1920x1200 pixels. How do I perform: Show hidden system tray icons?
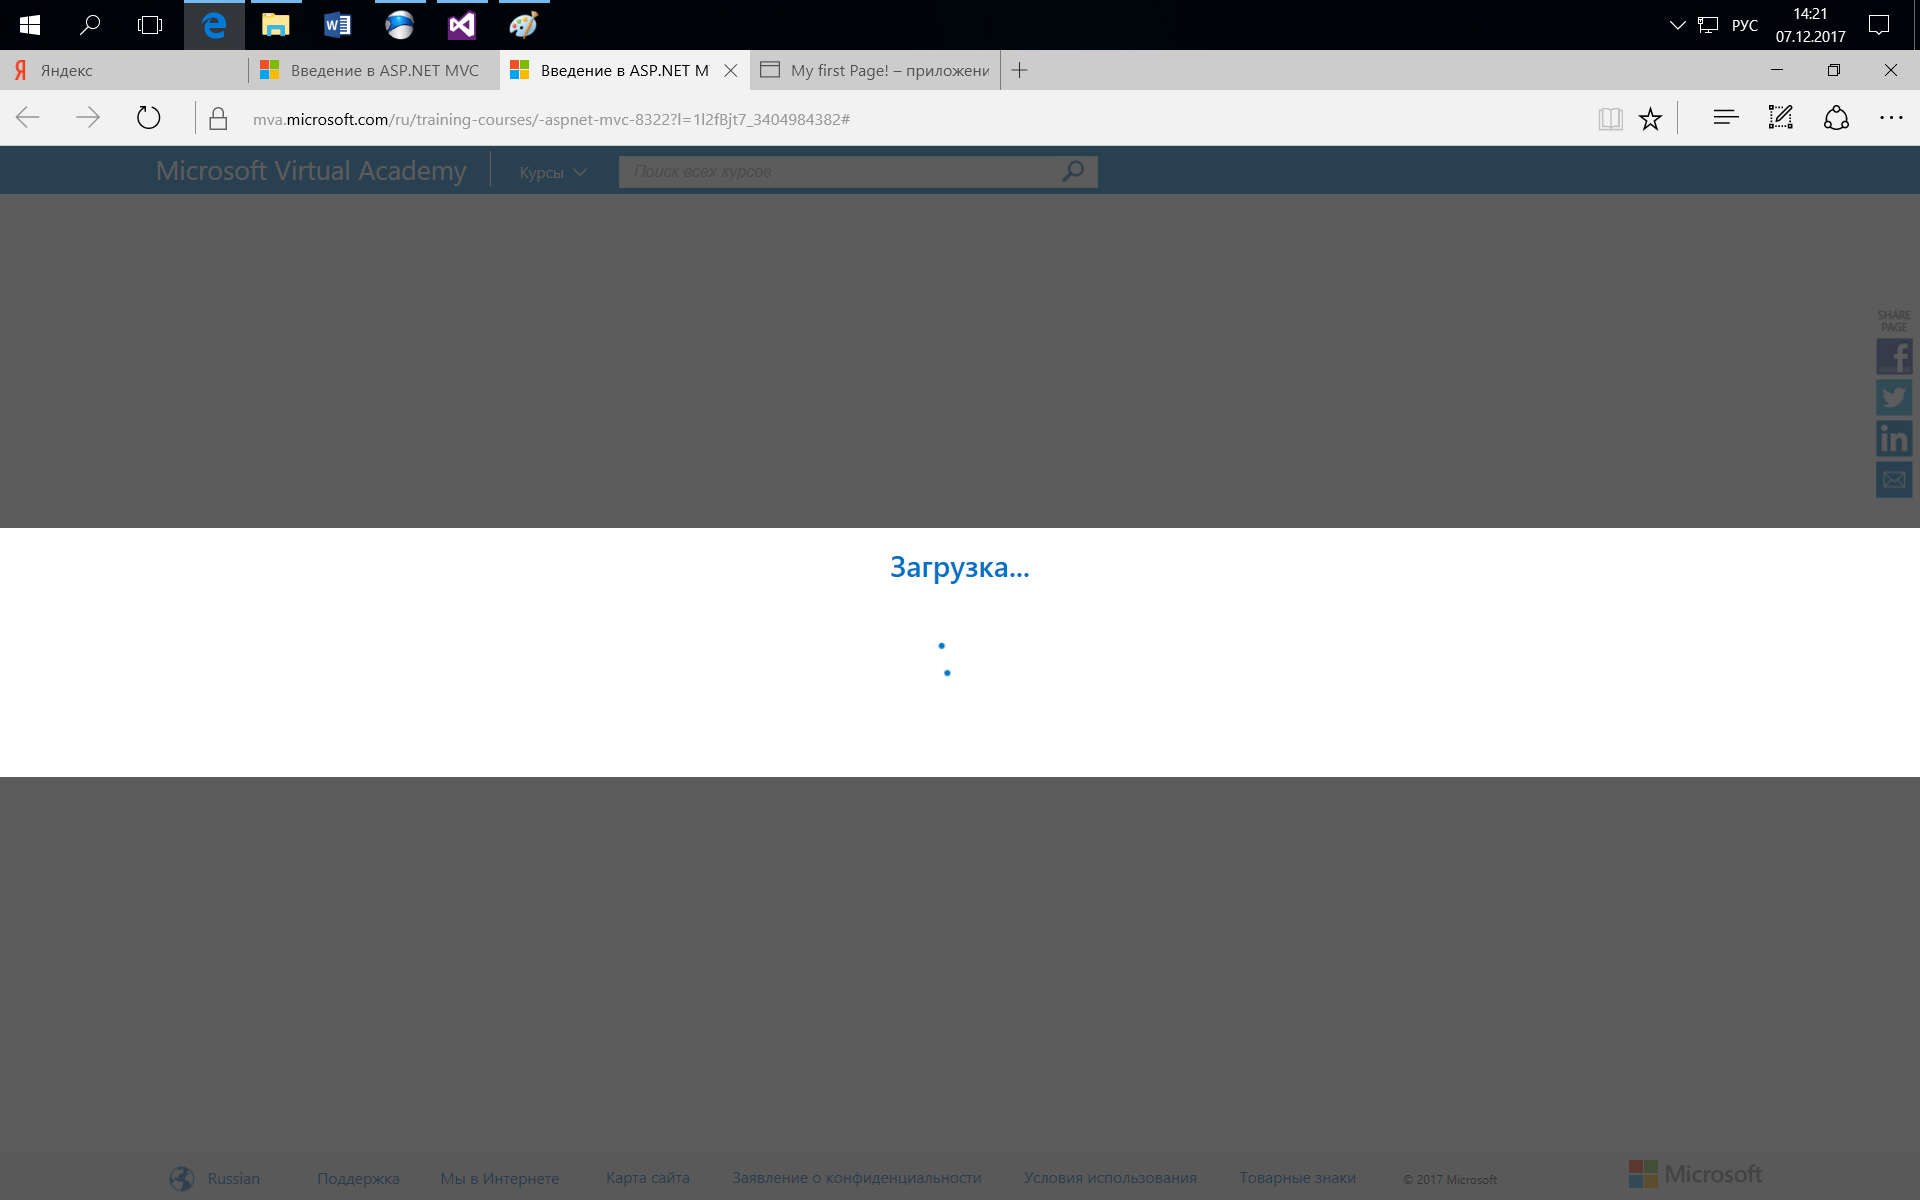[x=1677, y=25]
